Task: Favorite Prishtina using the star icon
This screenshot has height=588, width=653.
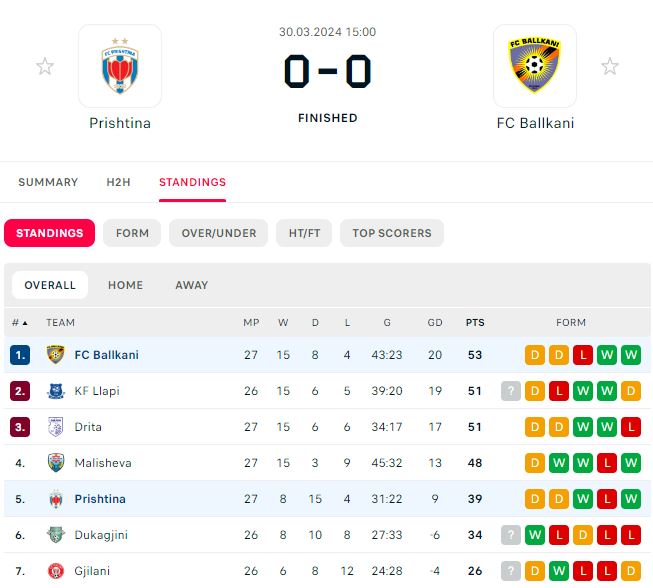Action: click(x=45, y=66)
